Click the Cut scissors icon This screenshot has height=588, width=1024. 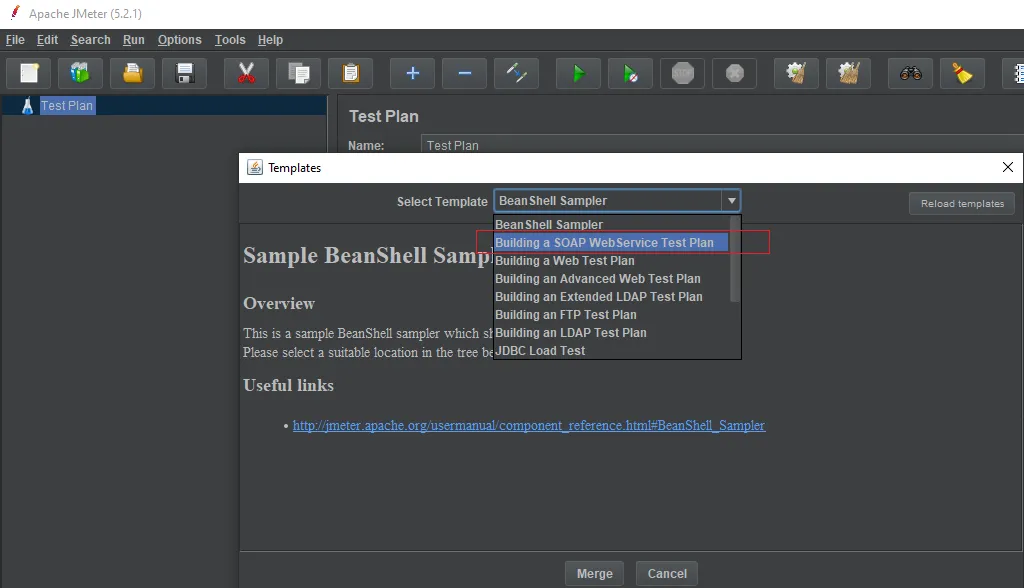(246, 73)
